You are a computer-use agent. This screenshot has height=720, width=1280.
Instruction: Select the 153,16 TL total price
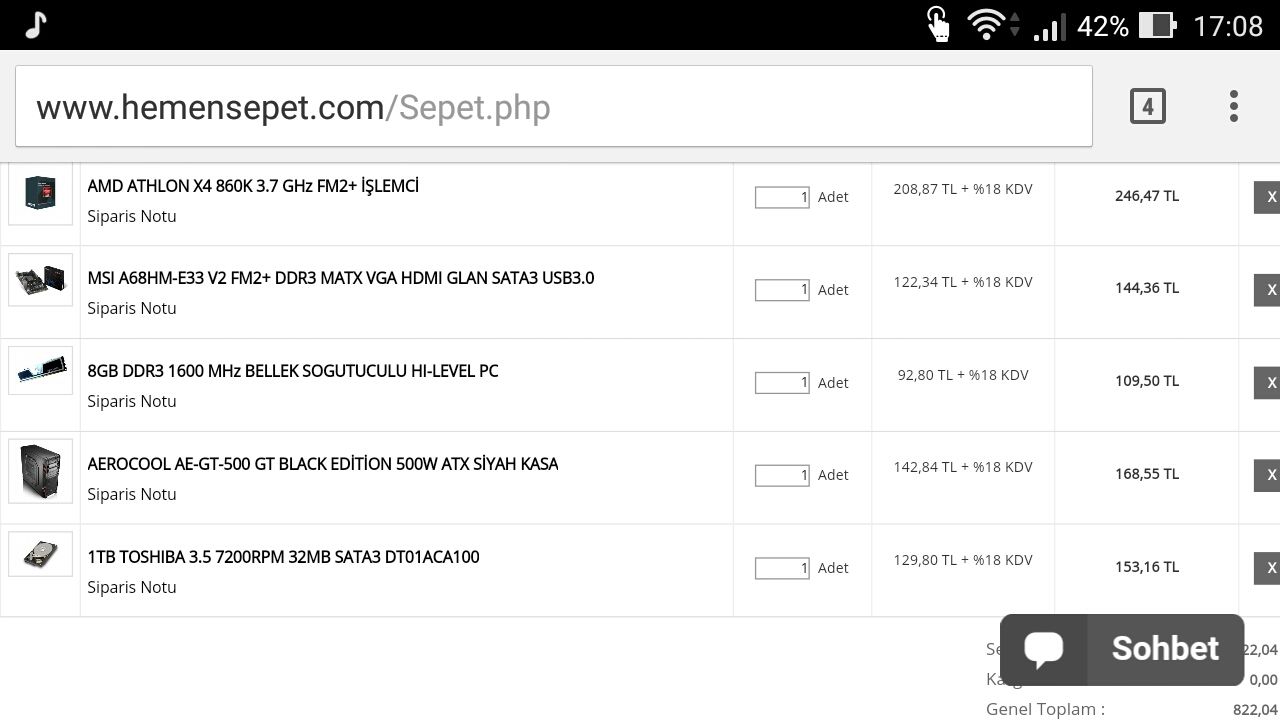(1147, 567)
